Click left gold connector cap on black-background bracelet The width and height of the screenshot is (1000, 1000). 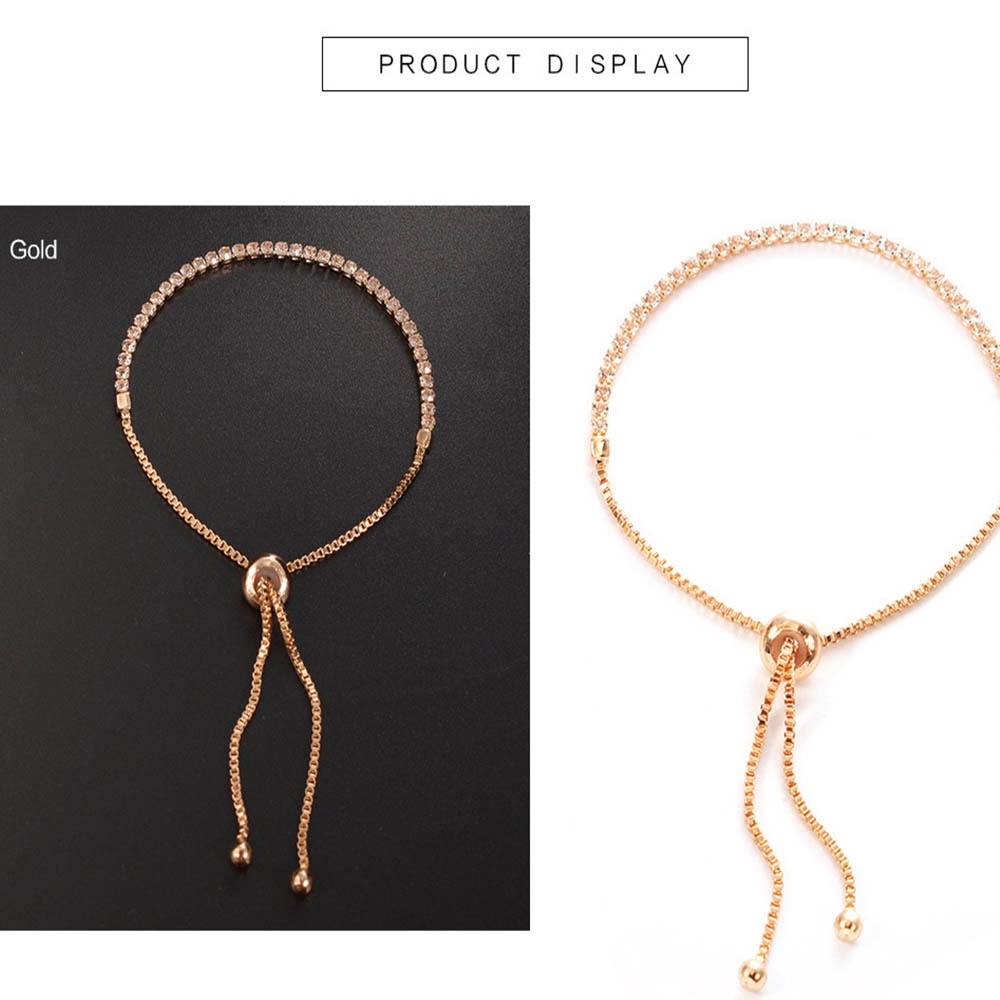(x=124, y=401)
